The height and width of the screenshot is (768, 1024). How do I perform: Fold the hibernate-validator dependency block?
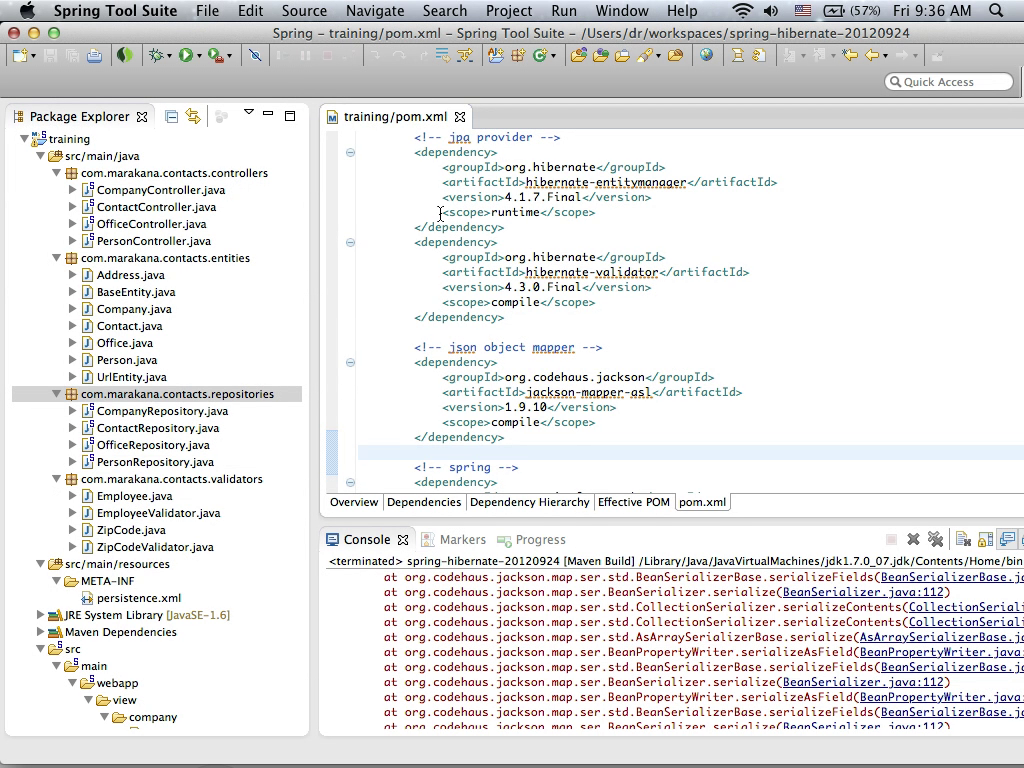pyautogui.click(x=350, y=242)
